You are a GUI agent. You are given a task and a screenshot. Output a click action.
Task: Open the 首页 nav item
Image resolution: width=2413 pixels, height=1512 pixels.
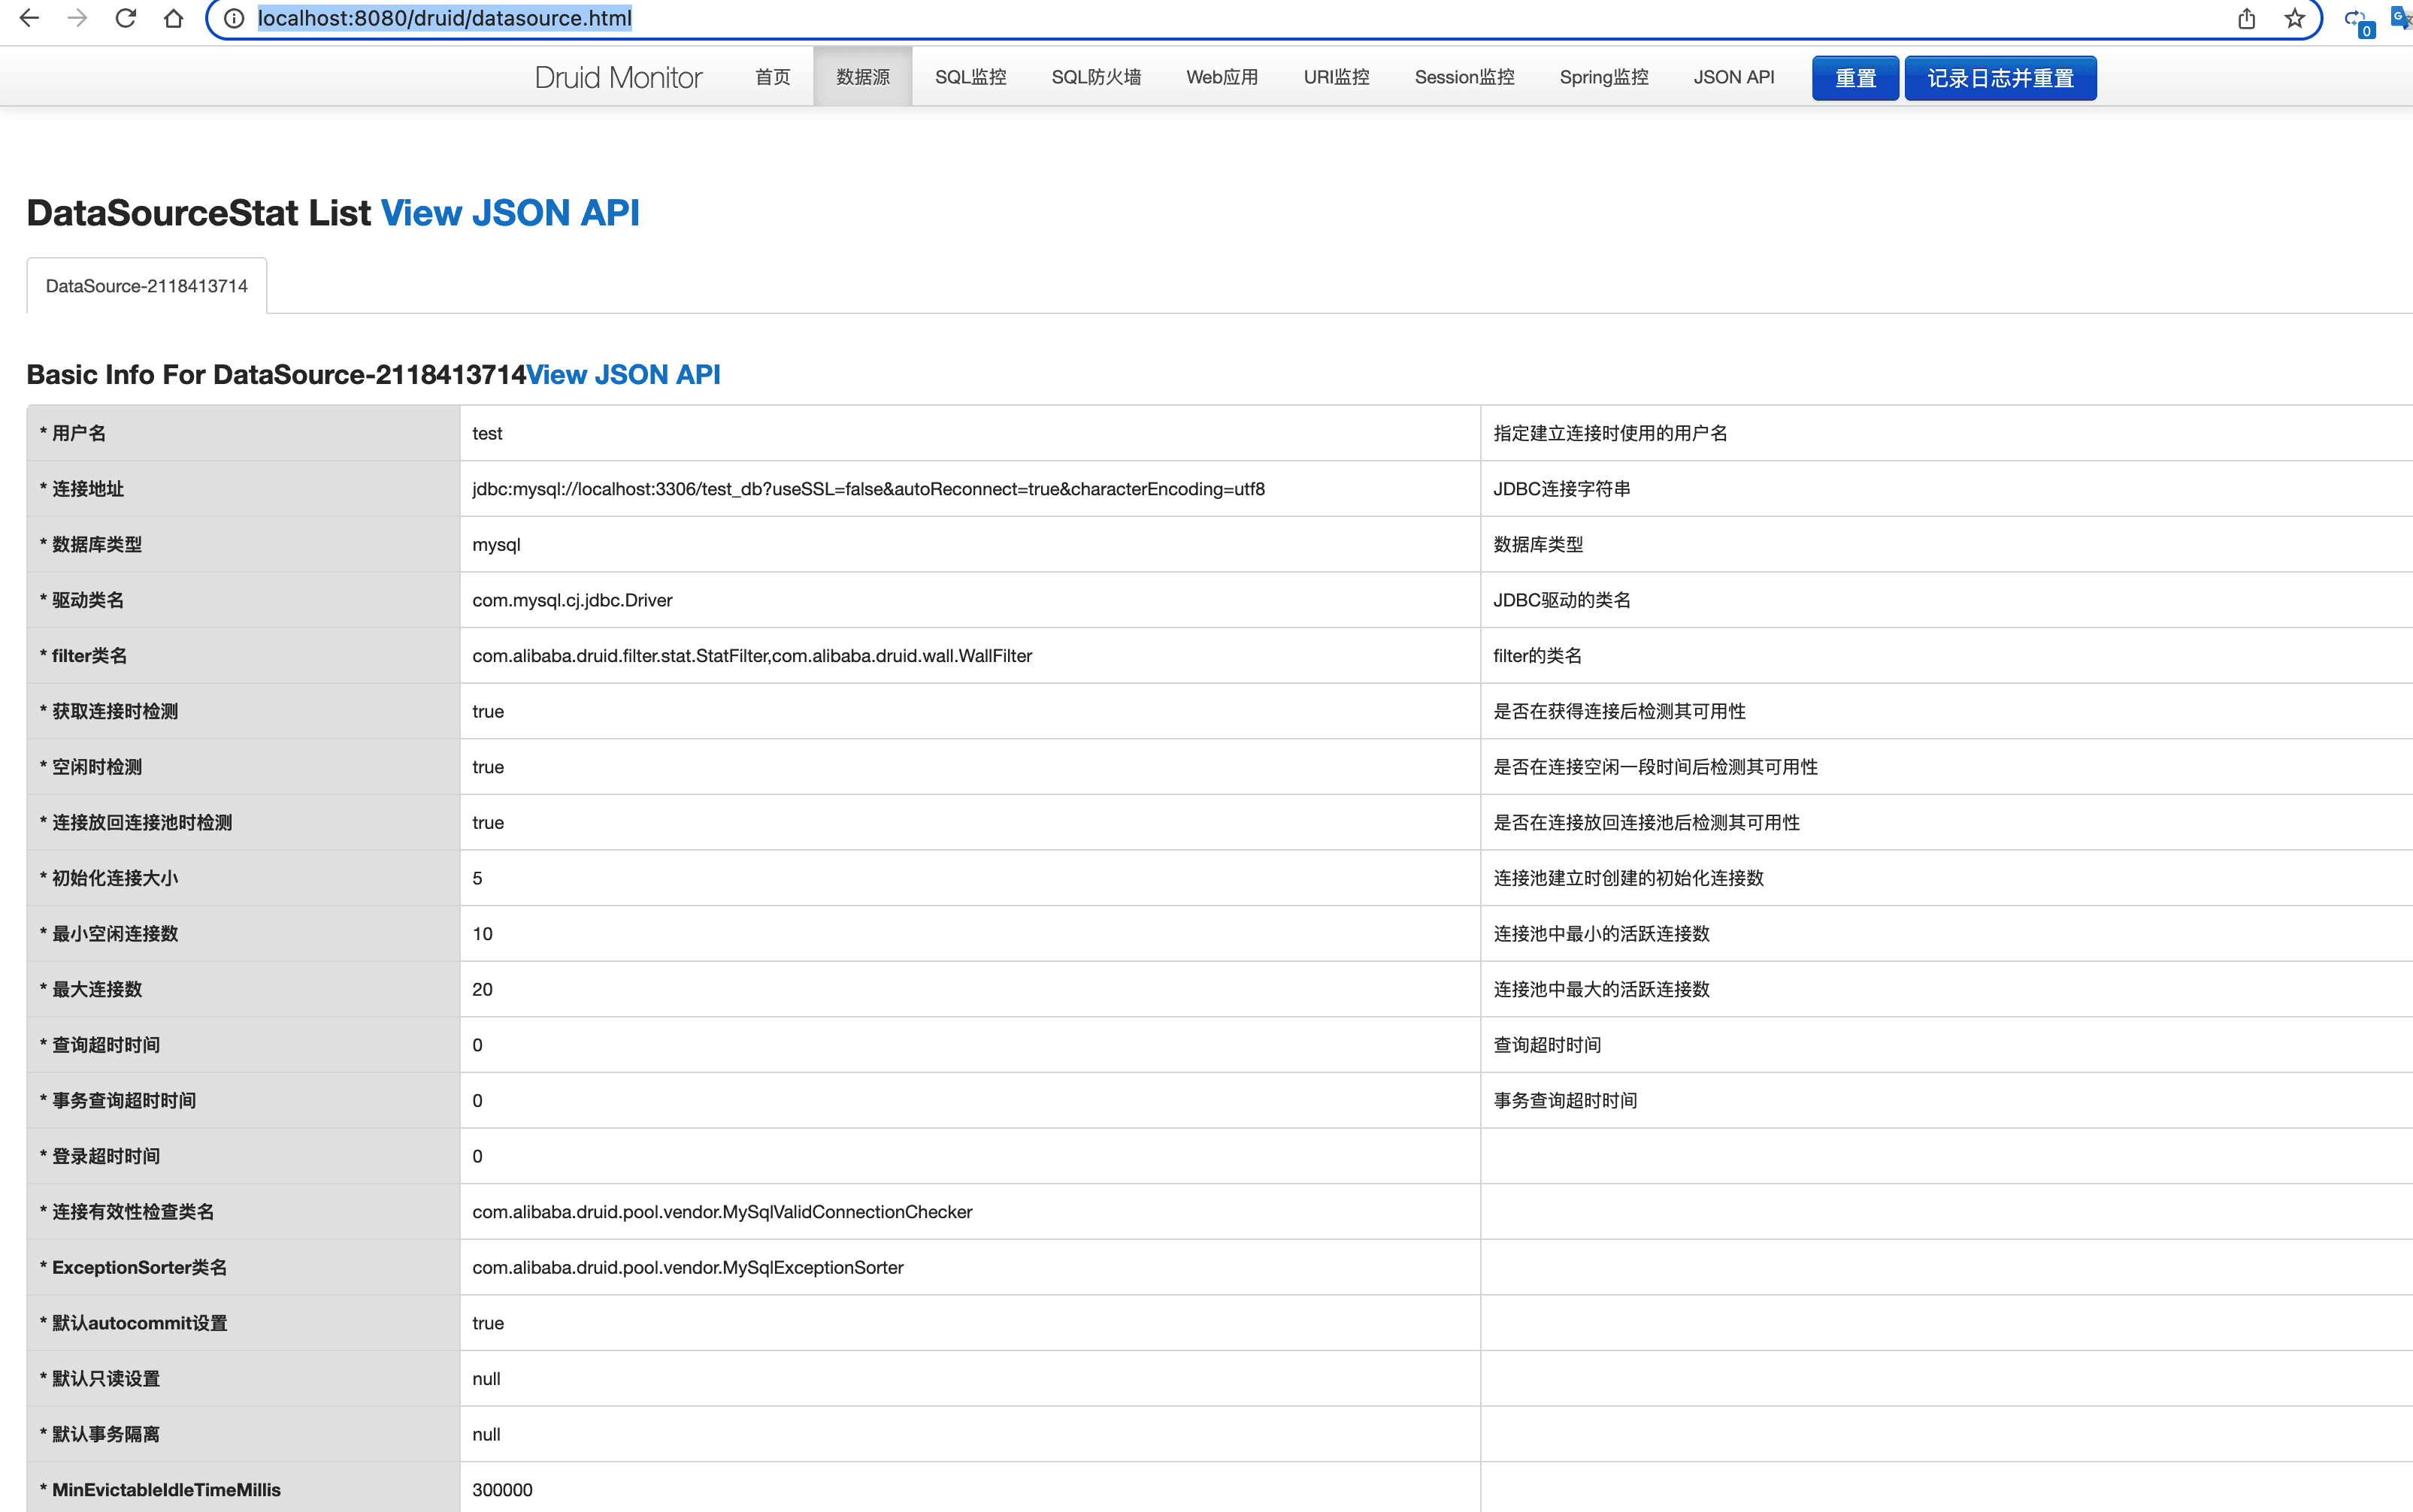772,77
